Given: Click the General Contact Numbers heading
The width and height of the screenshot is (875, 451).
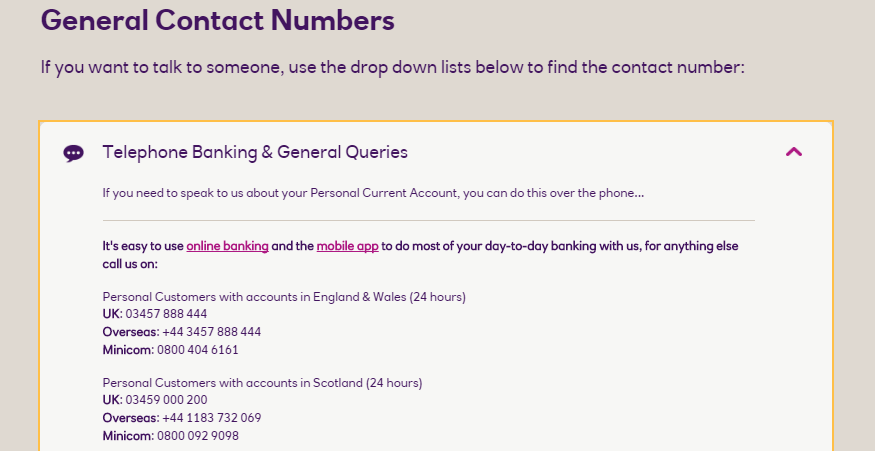Looking at the screenshot, I should point(218,20).
